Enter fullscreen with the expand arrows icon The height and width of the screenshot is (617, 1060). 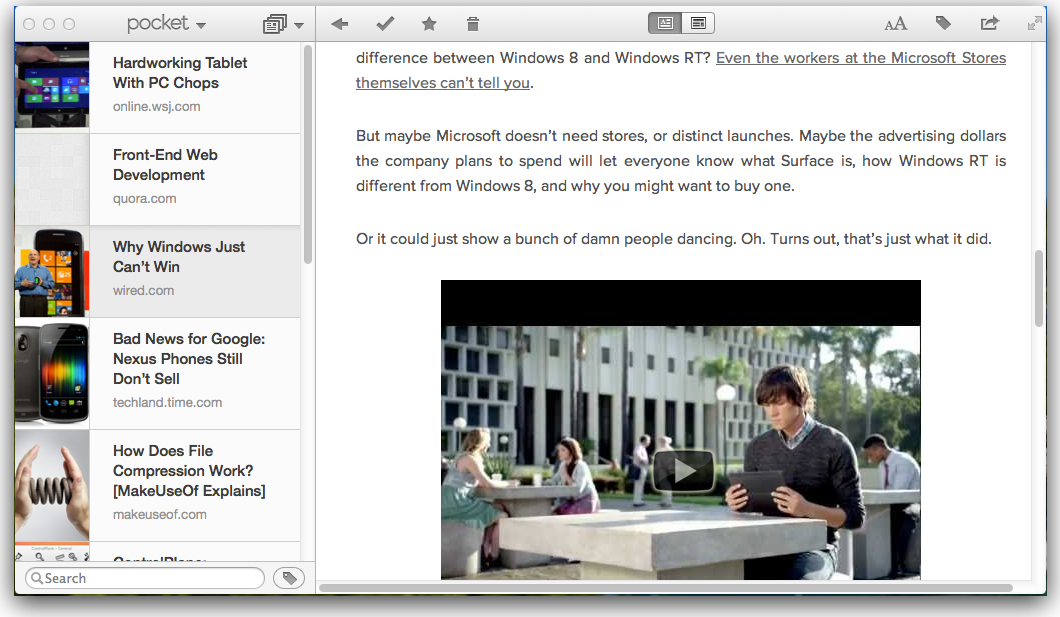point(1034,24)
